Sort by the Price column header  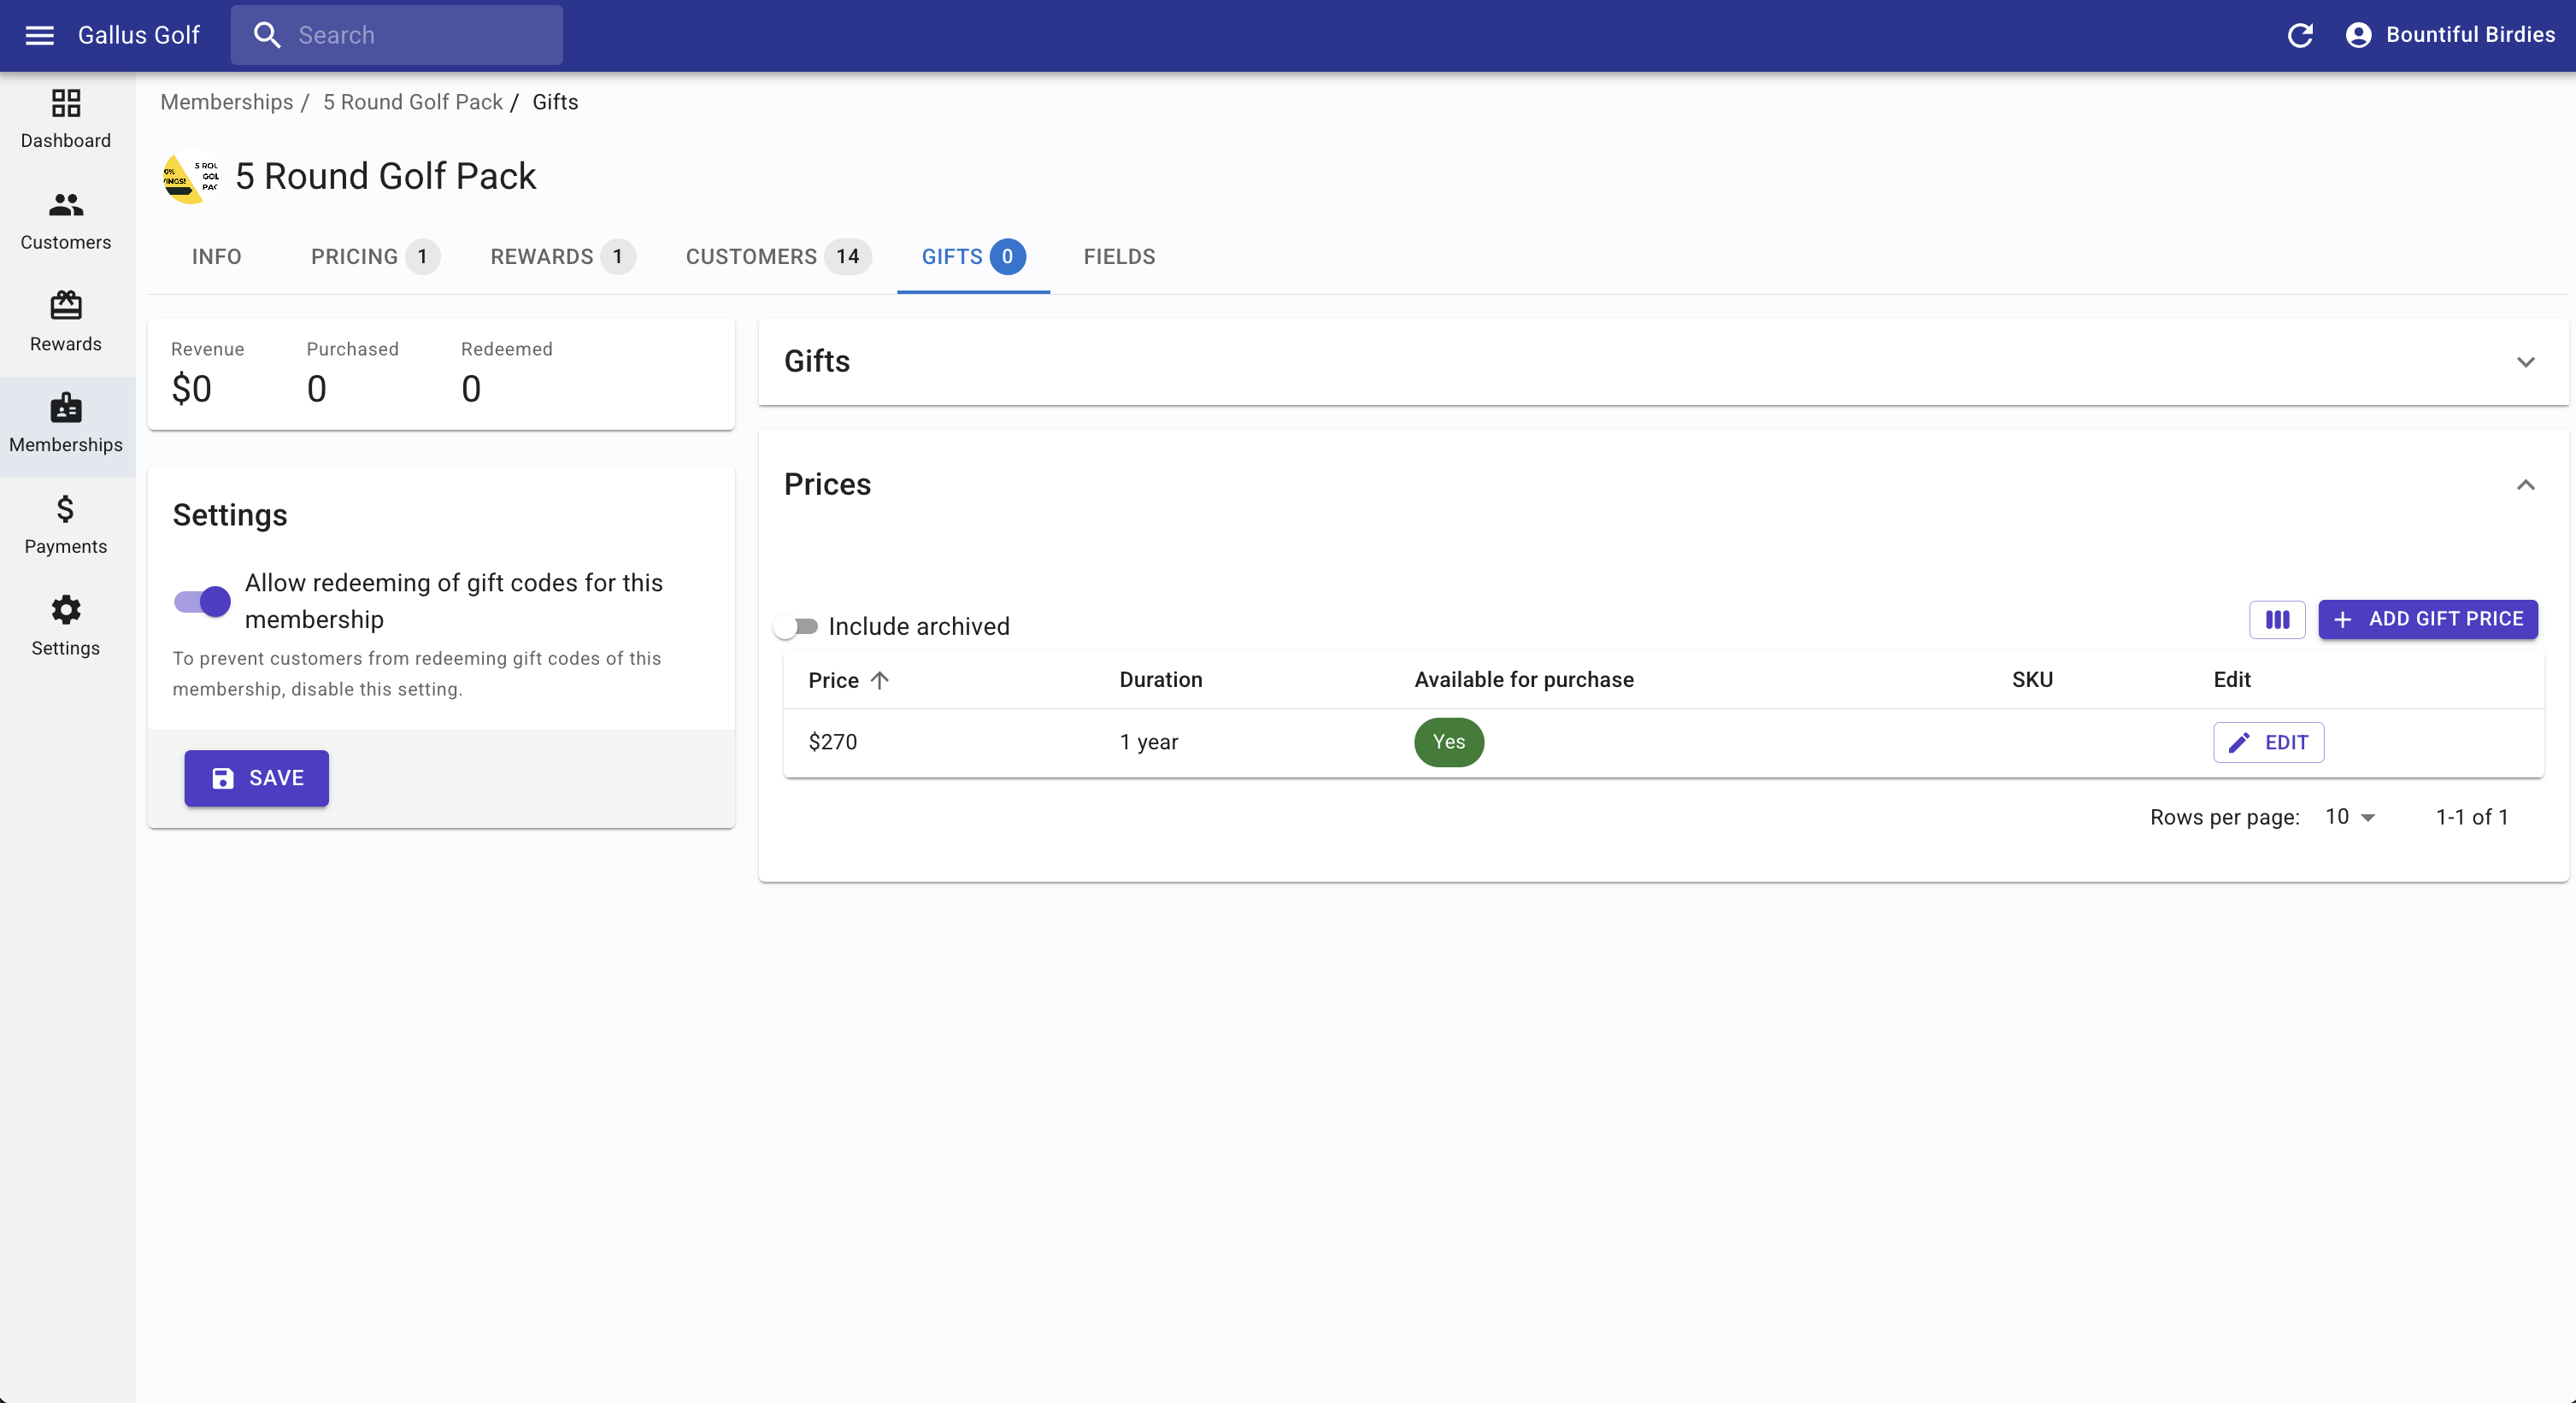(834, 680)
